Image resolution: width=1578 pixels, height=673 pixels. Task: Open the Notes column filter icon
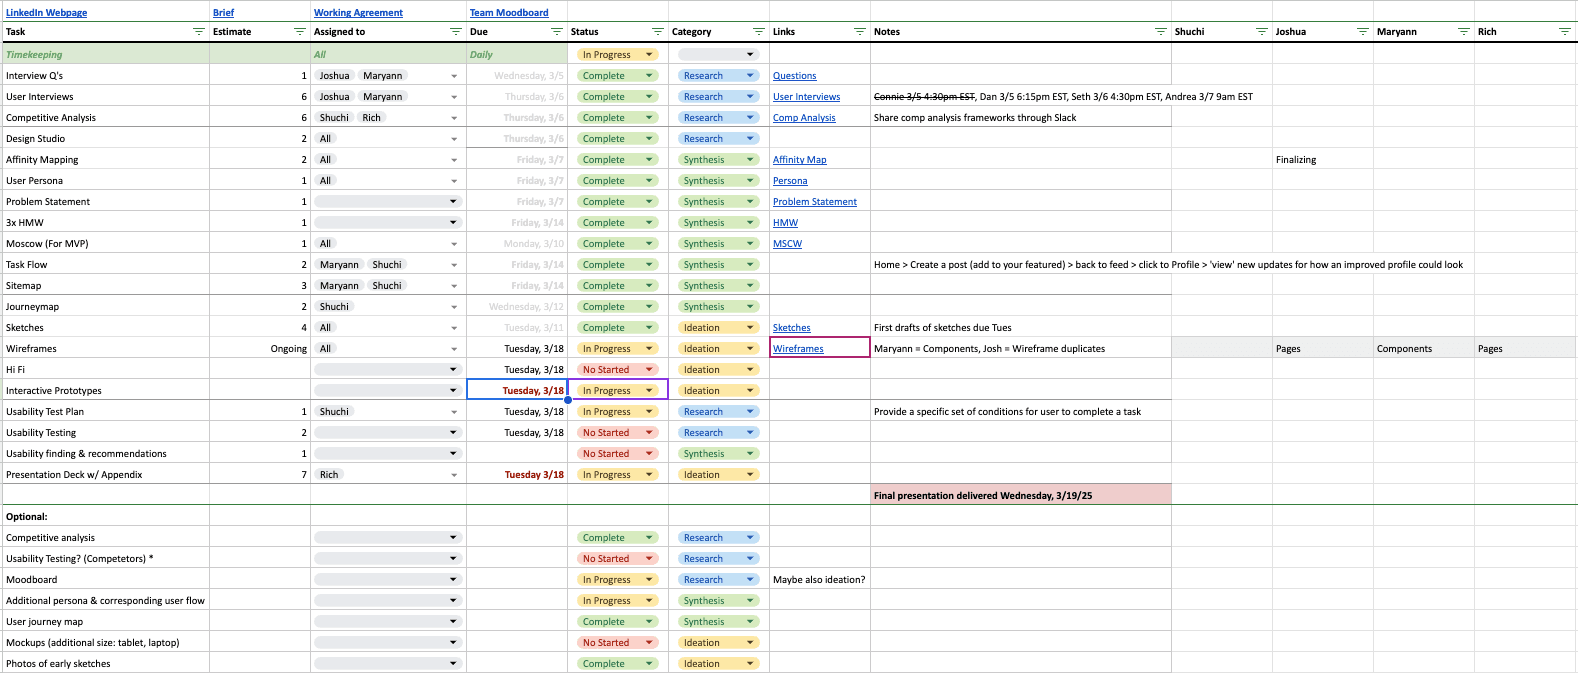1160,32
